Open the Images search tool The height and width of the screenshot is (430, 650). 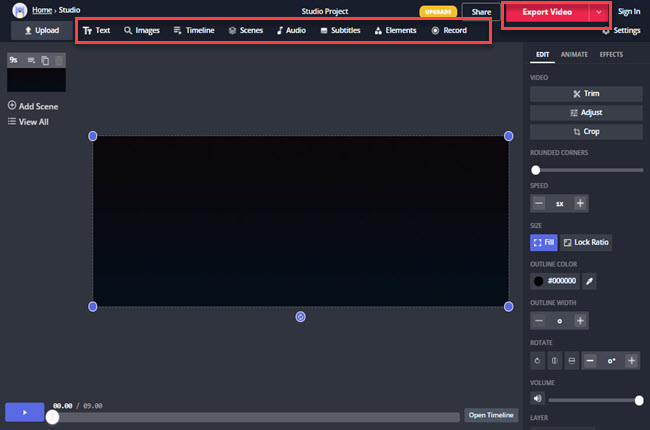coord(142,30)
